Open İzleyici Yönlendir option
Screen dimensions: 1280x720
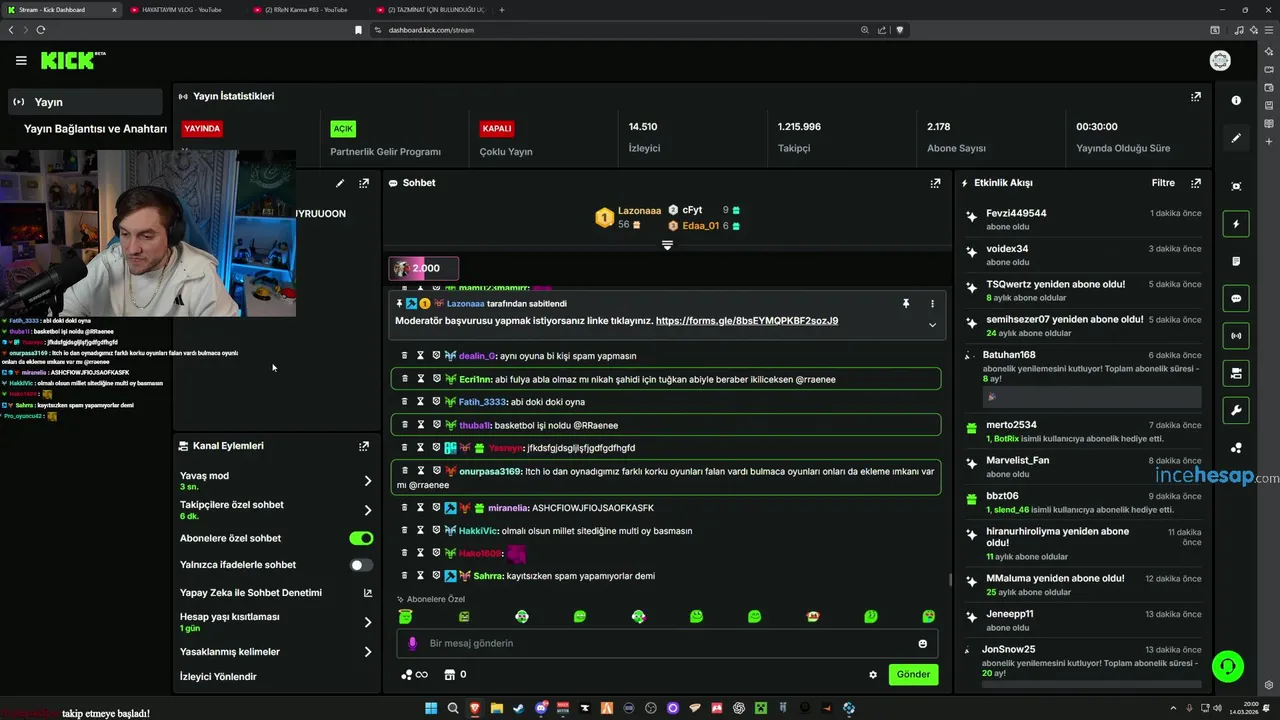pyautogui.click(x=218, y=677)
